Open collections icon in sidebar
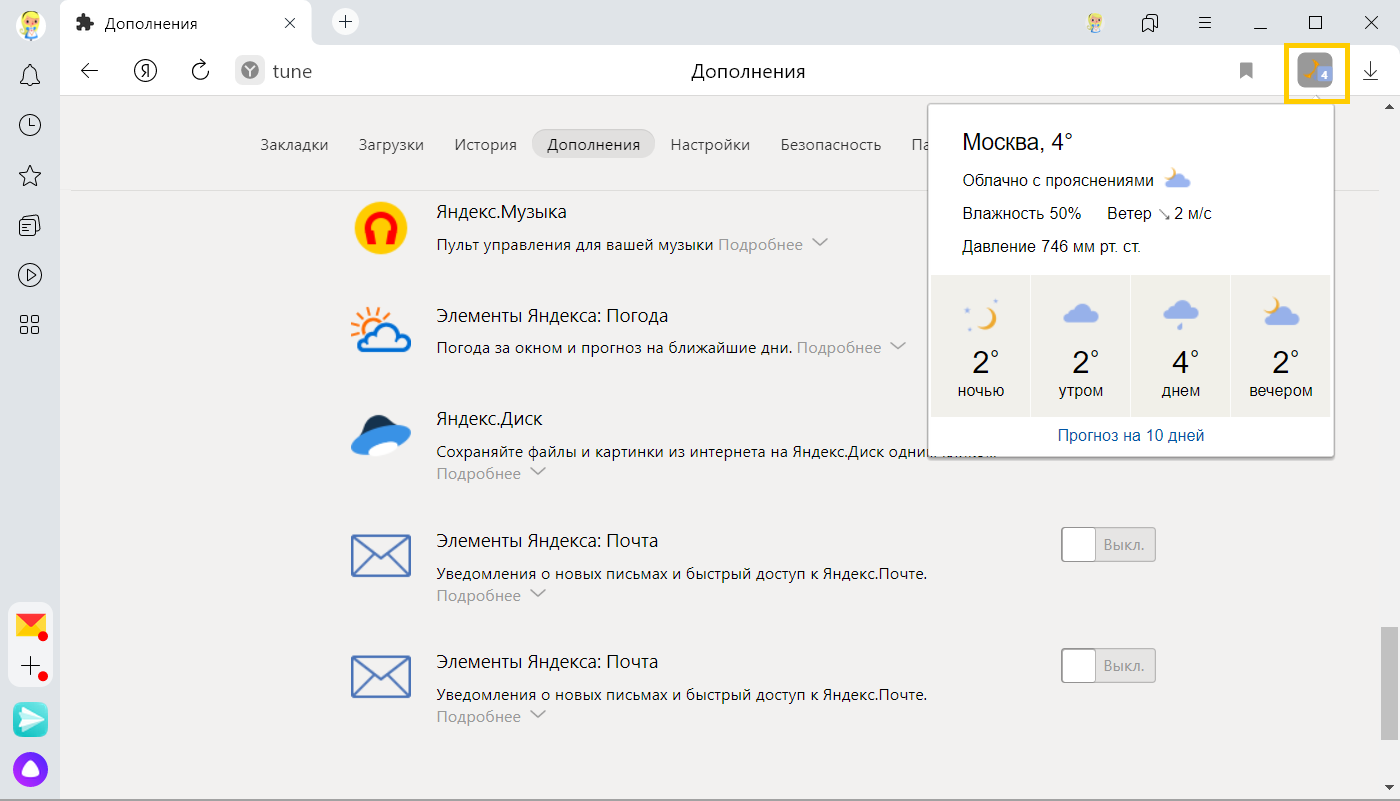Viewport: 1400px width, 801px height. (30, 225)
